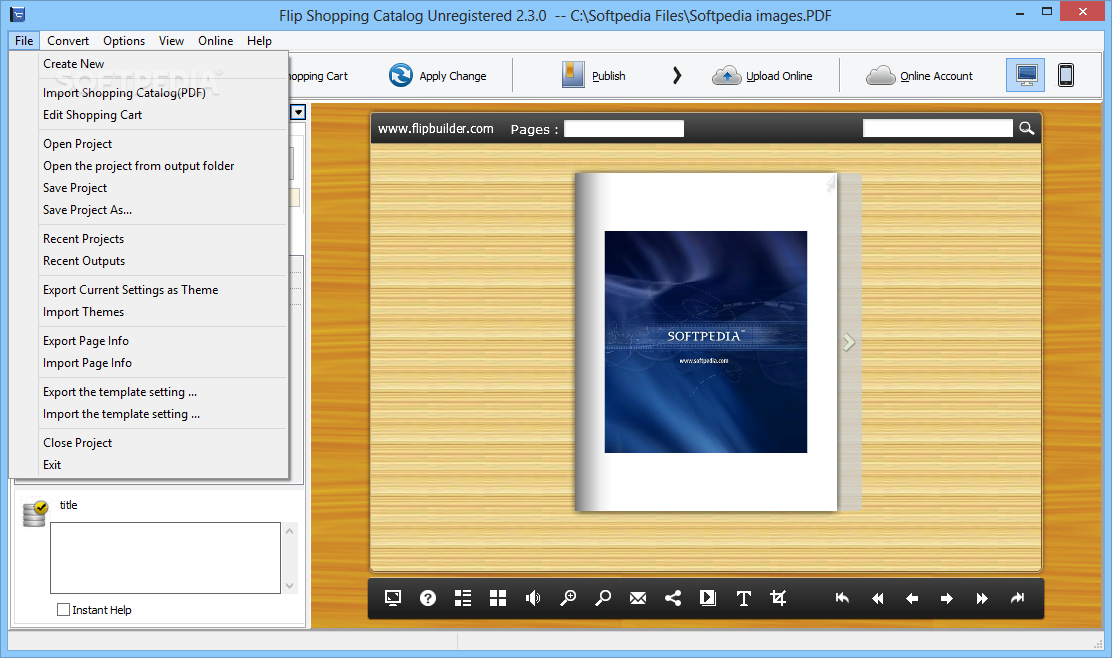Start auto flip play icon
The image size is (1112, 658).
pyautogui.click(x=708, y=598)
